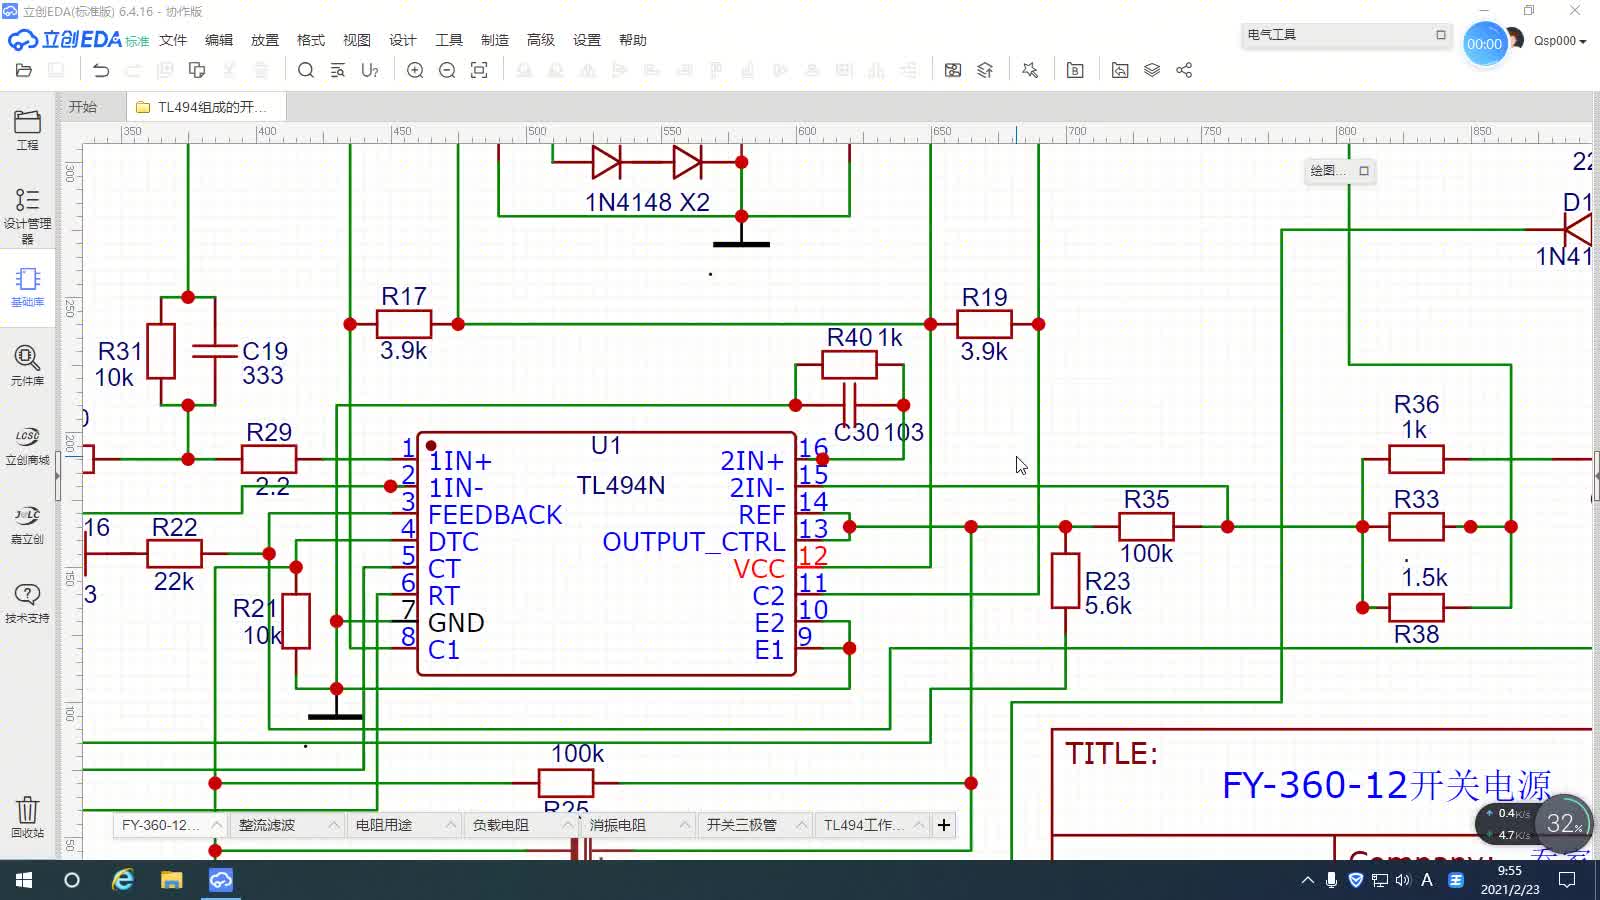The width and height of the screenshot is (1600, 900).
Task: Open the FY-360-12 sheet tab arrow
Action: 216,825
